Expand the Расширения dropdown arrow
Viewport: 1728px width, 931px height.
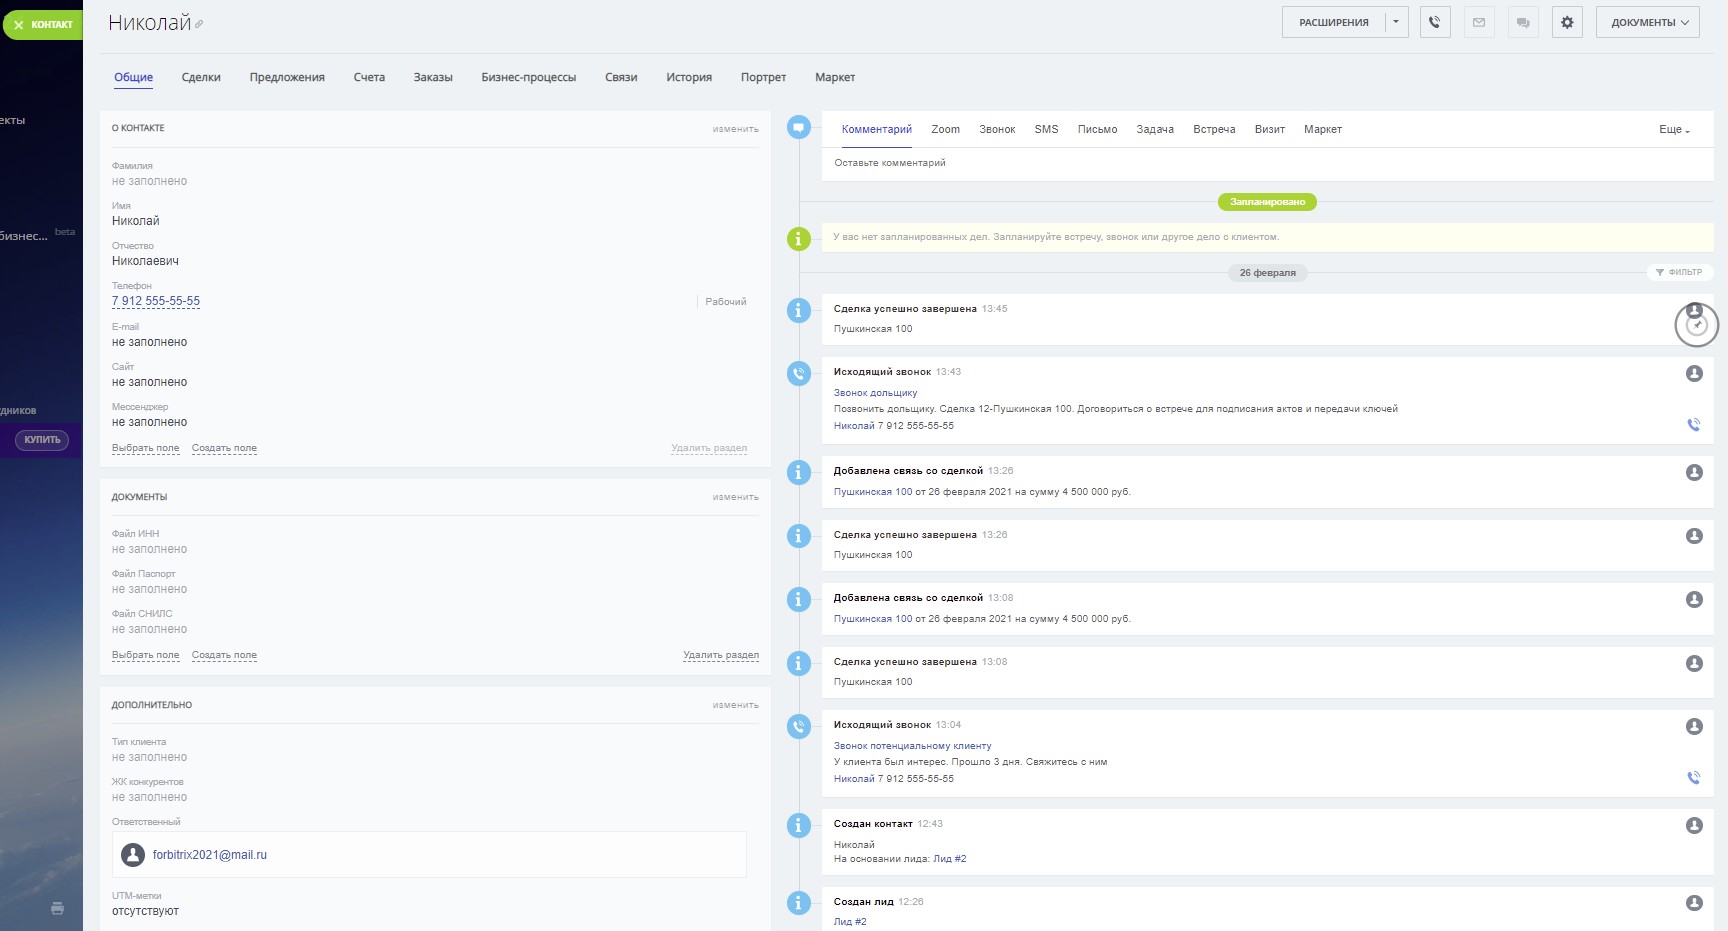pyautogui.click(x=1396, y=22)
